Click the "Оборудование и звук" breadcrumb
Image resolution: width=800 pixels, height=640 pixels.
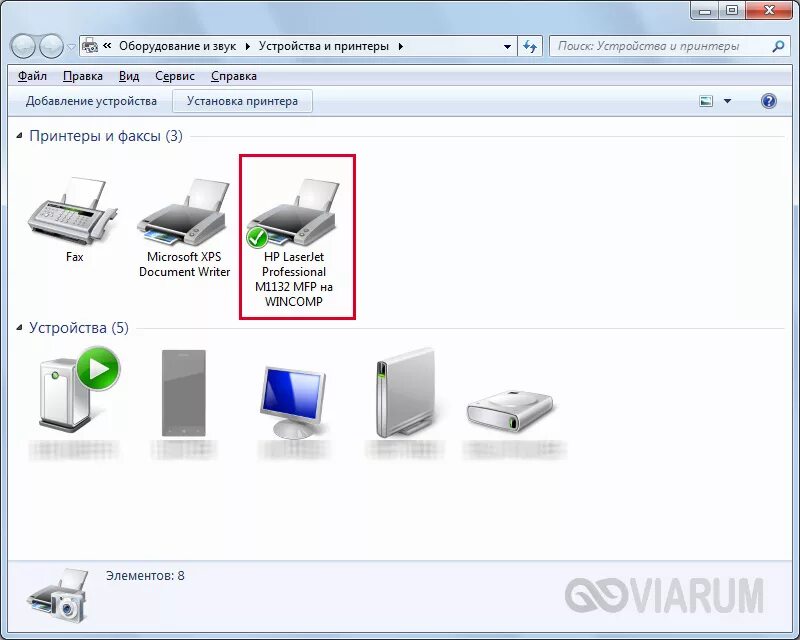pyautogui.click(x=177, y=46)
